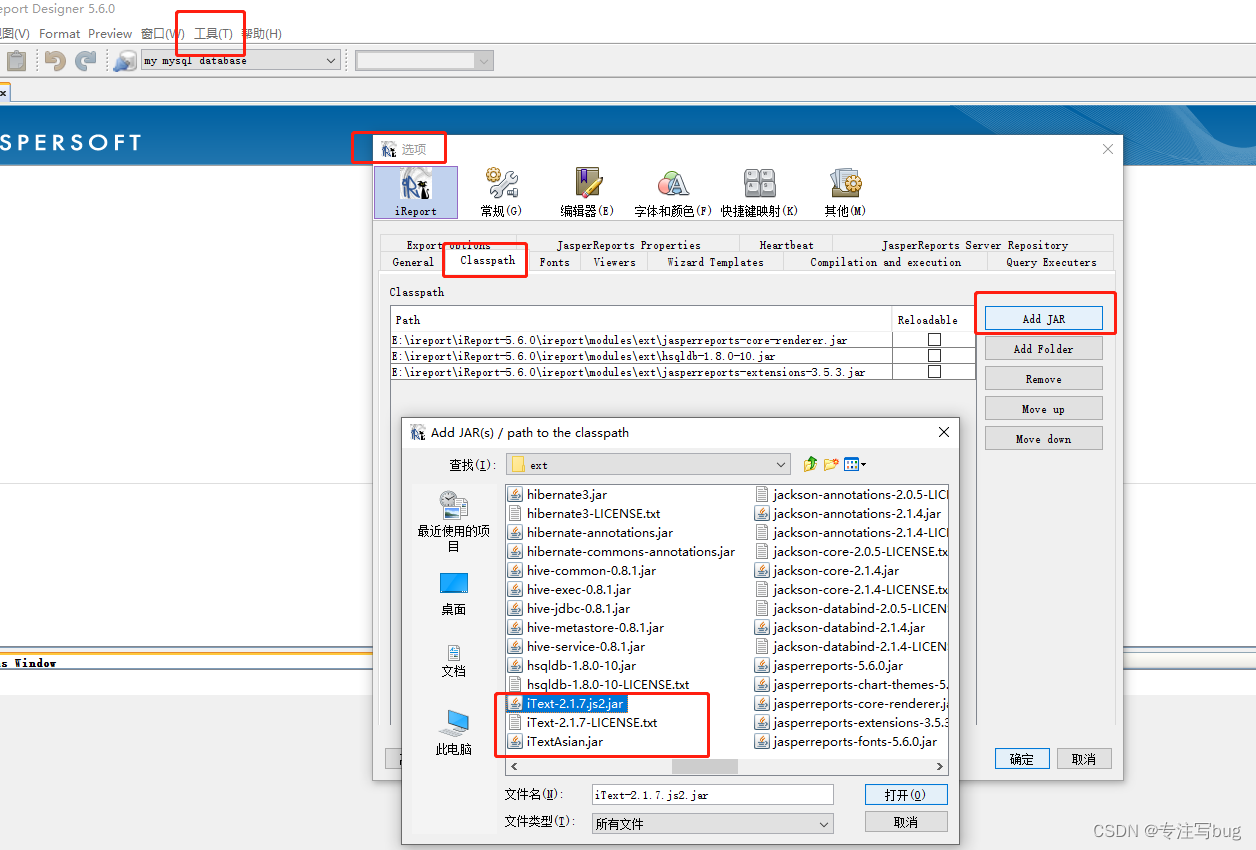The width and height of the screenshot is (1256, 850).
Task: Click the Add Folder button
Action: [1043, 348]
